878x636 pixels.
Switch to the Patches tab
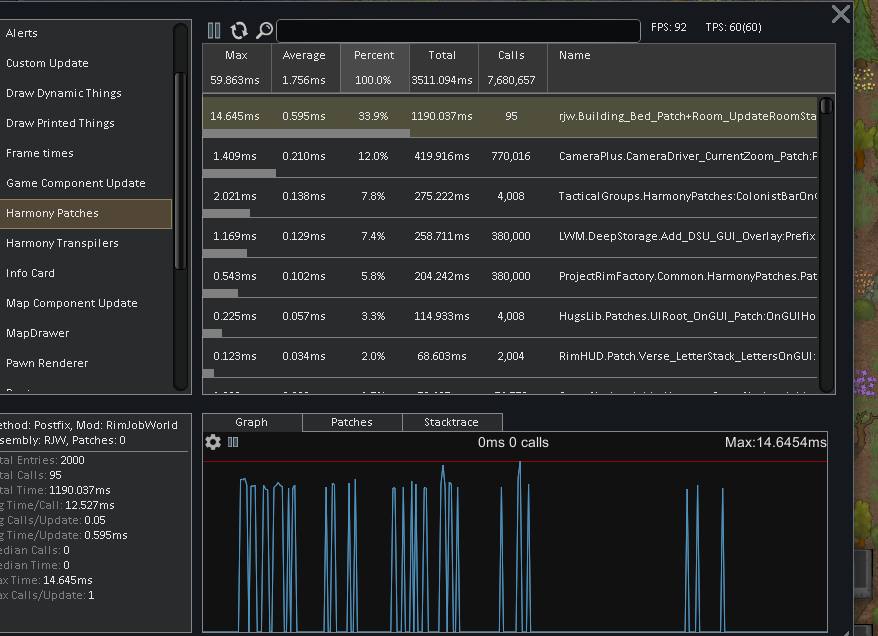[x=352, y=422]
